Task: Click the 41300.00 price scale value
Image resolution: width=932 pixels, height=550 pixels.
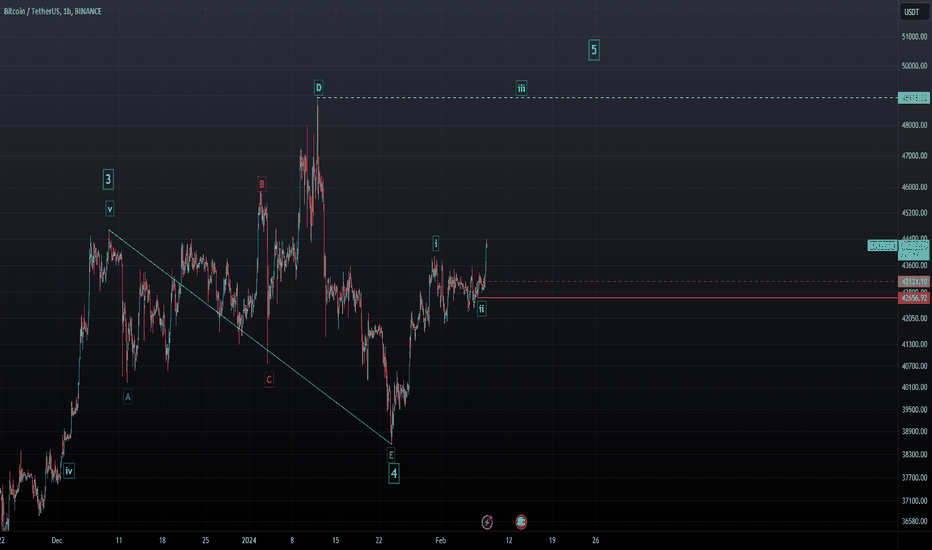Action: (914, 344)
